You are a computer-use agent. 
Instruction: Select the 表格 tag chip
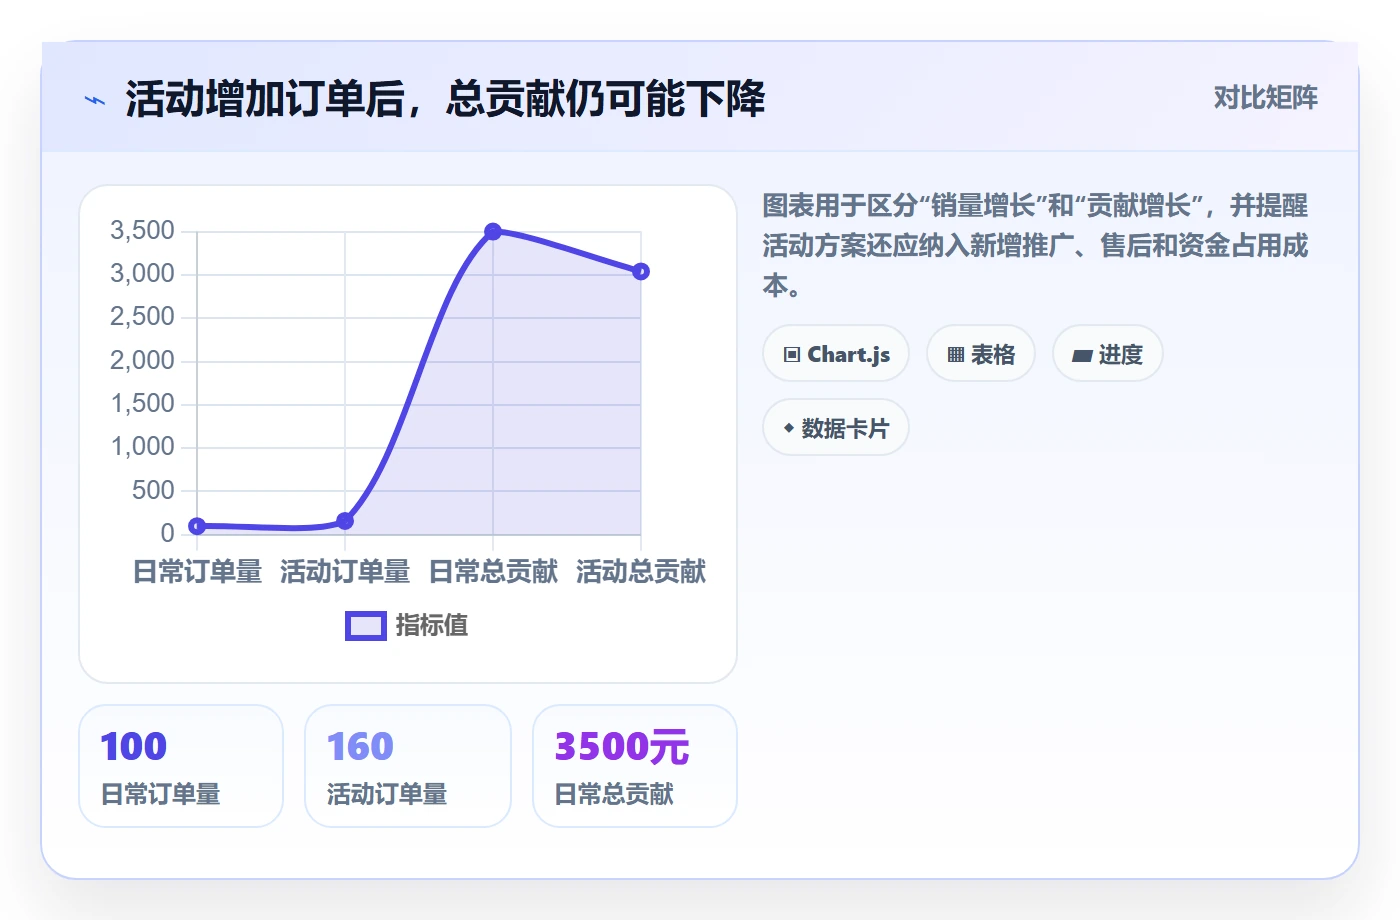pyautogui.click(x=981, y=354)
